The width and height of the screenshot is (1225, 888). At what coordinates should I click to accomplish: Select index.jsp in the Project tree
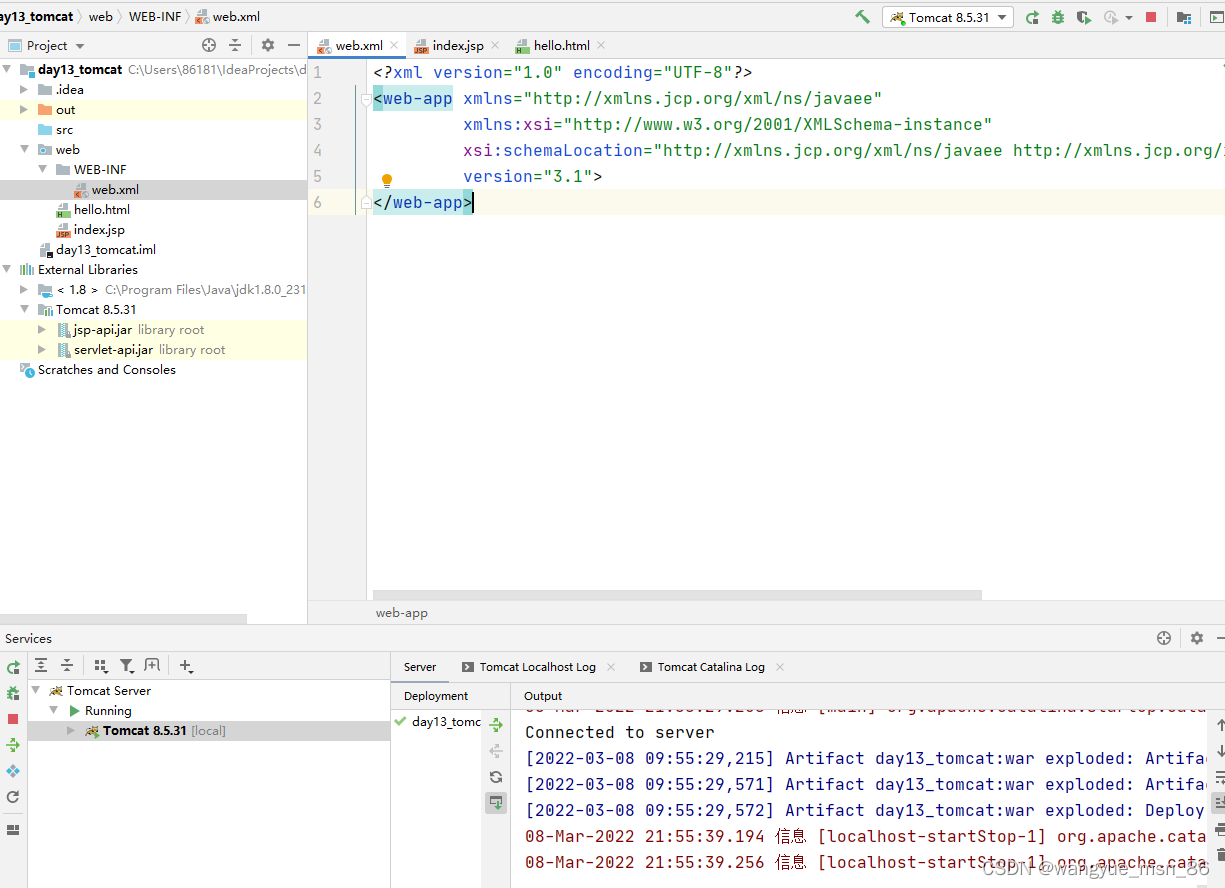click(99, 230)
